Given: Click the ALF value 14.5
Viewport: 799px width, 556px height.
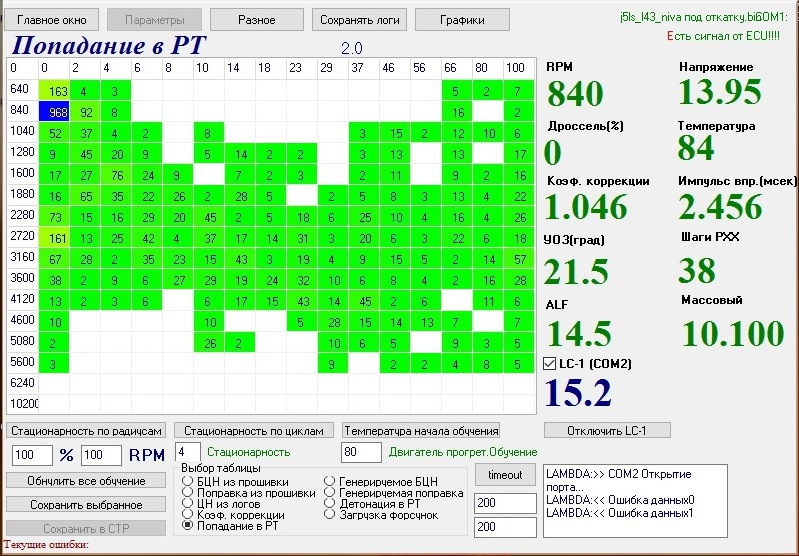Looking at the screenshot, I should pyautogui.click(x=579, y=333).
